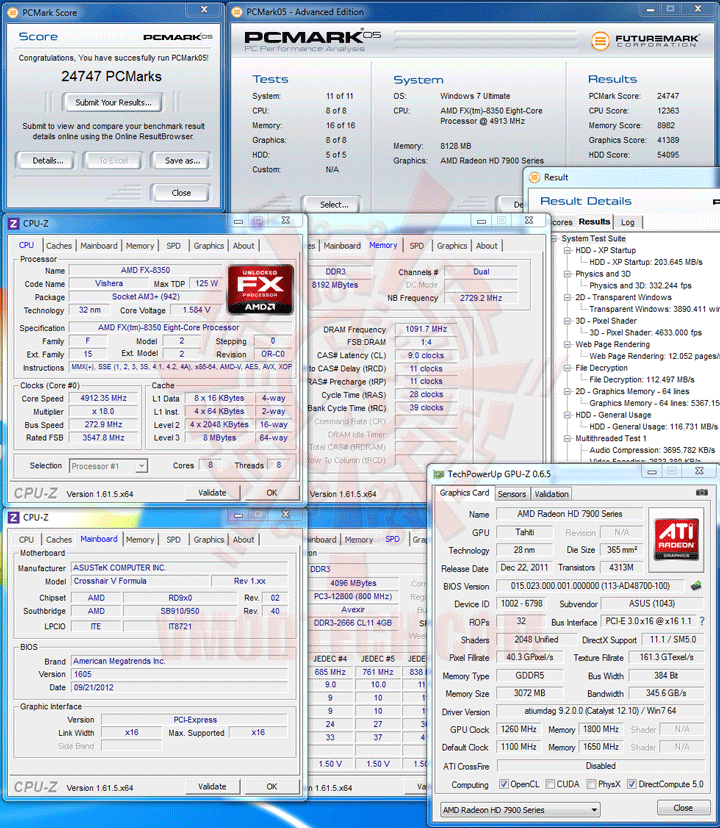Collapse the 3D - Pixel Shader node

click(567, 321)
